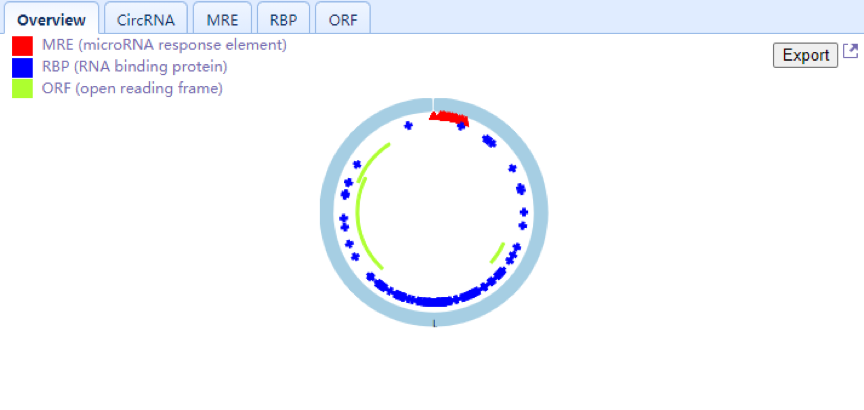
Task: Click the 'ORF (open reading frame)' legend label
Action: [x=132, y=89]
